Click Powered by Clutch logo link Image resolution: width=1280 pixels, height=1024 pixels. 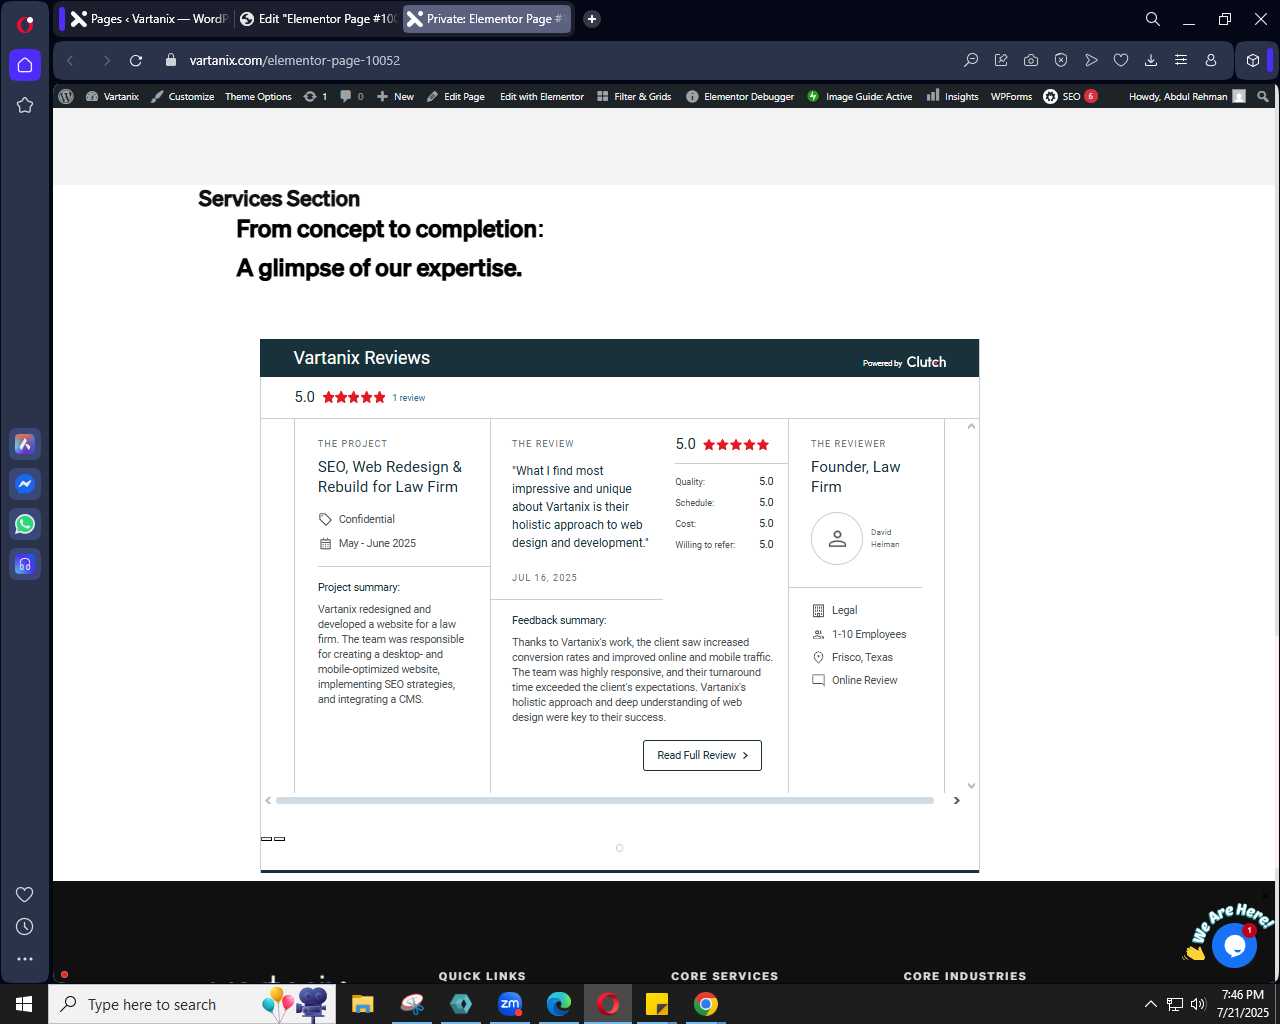[904, 362]
